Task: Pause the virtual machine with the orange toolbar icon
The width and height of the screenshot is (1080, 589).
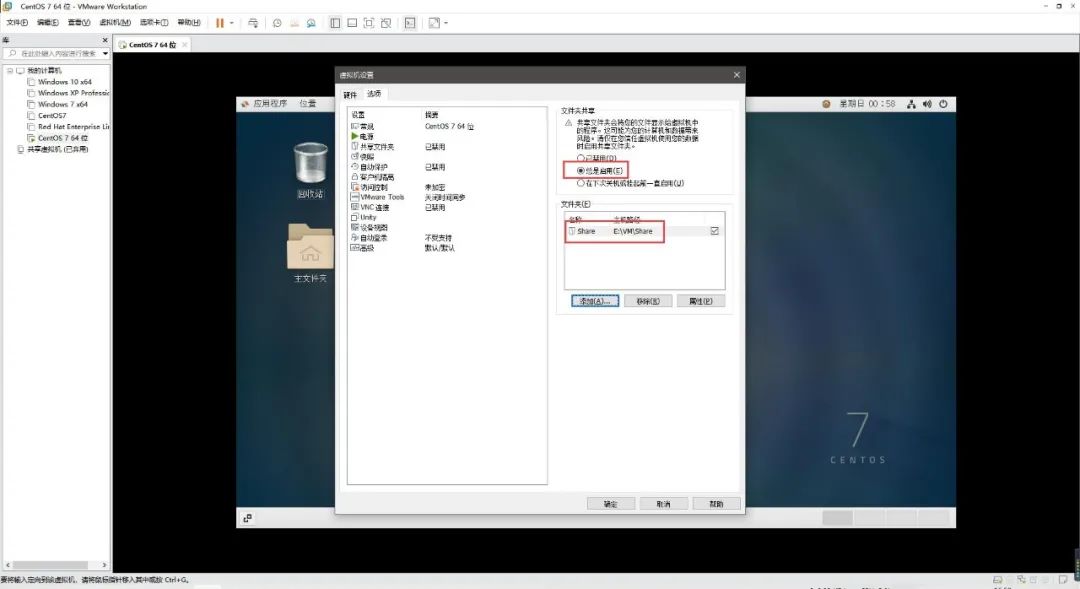Action: coord(220,23)
